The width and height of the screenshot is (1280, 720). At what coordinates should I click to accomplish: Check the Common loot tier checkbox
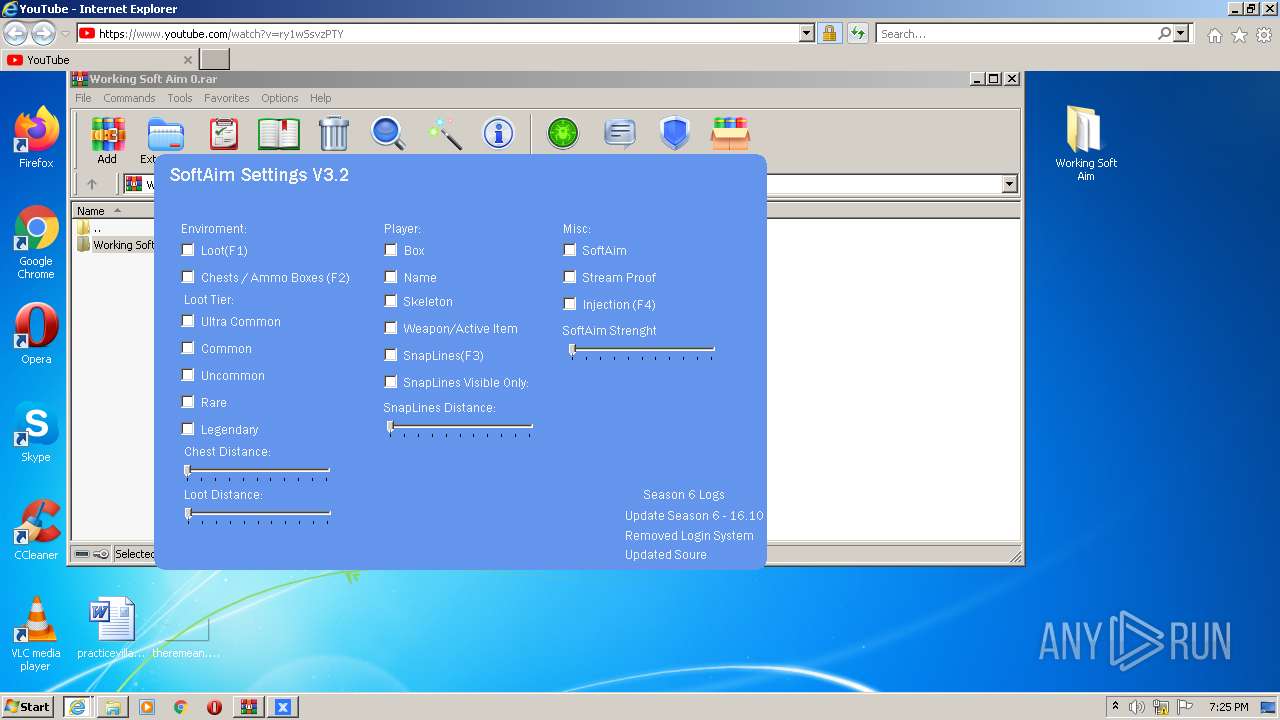point(188,348)
